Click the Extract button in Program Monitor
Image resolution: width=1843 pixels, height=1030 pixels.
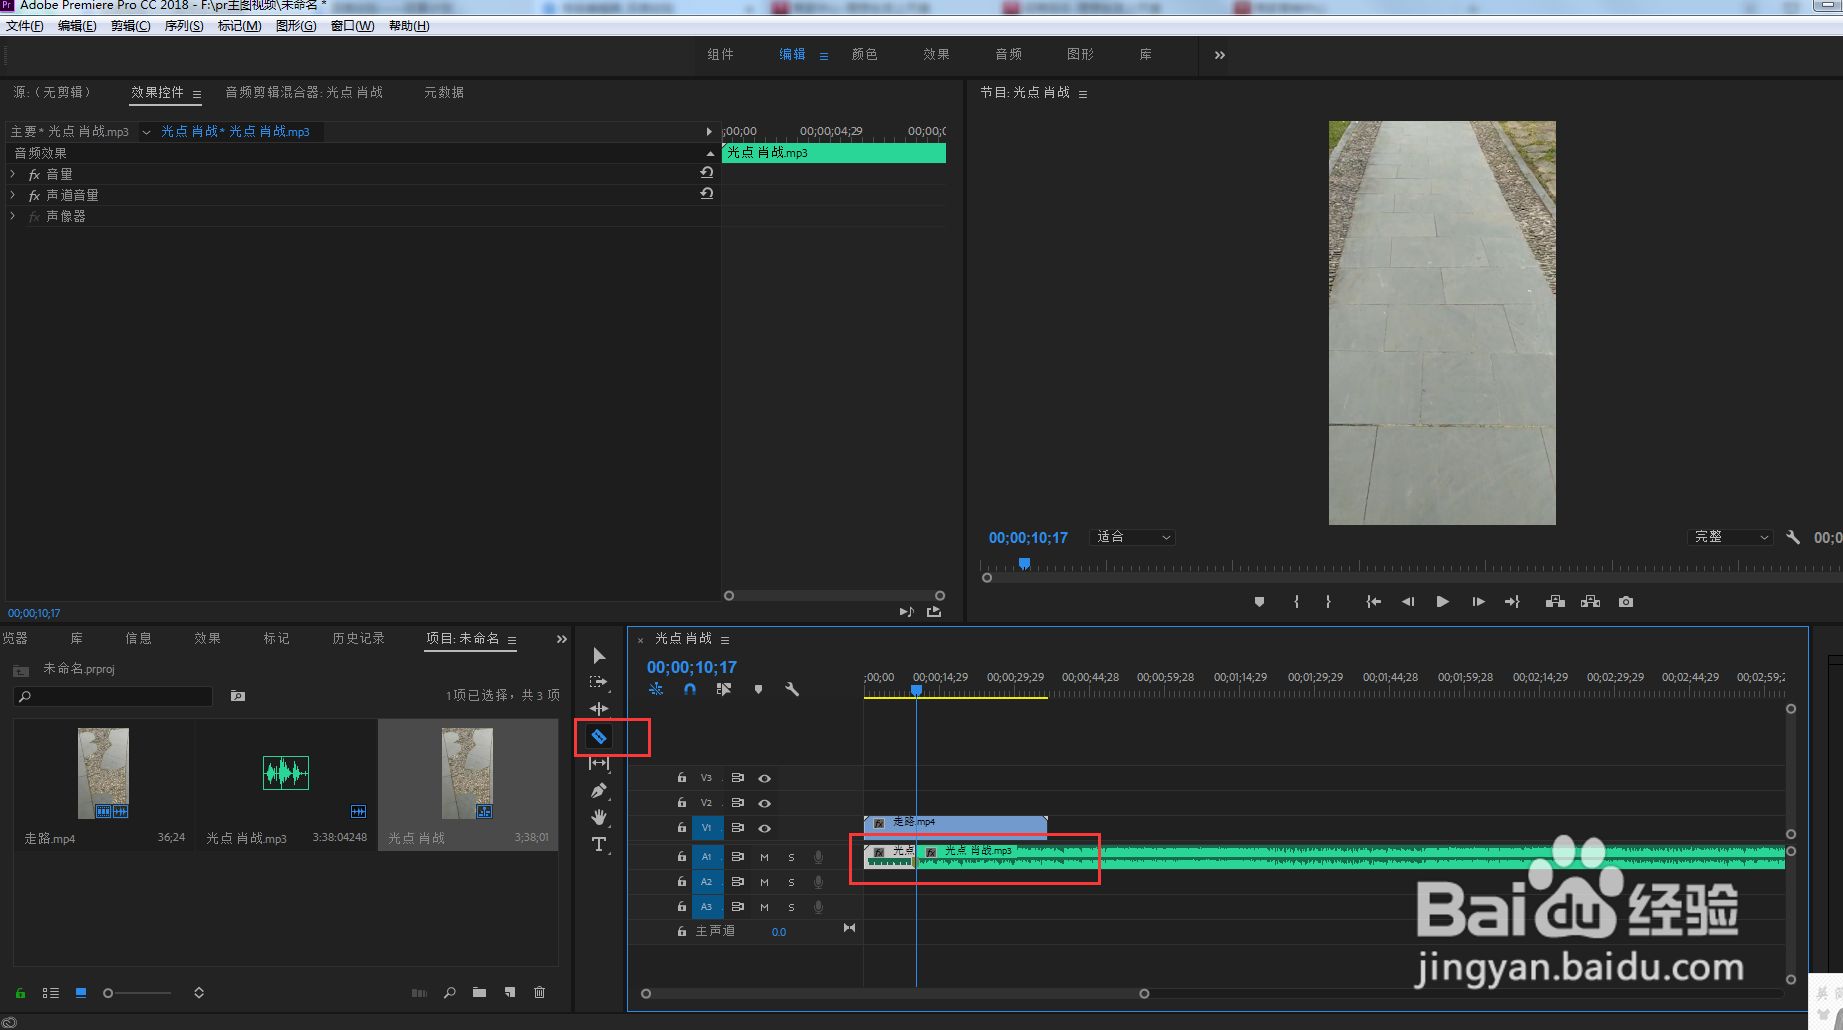(1590, 602)
